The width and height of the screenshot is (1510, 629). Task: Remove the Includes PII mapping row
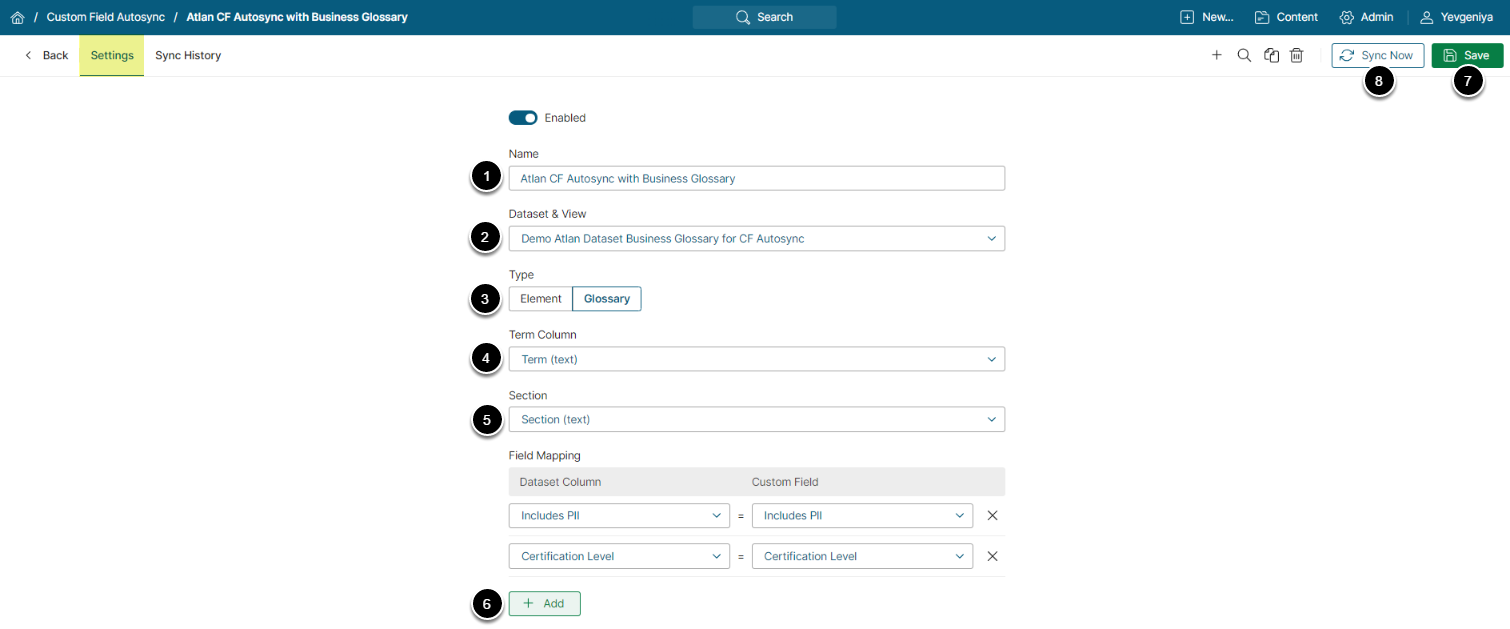tap(992, 516)
